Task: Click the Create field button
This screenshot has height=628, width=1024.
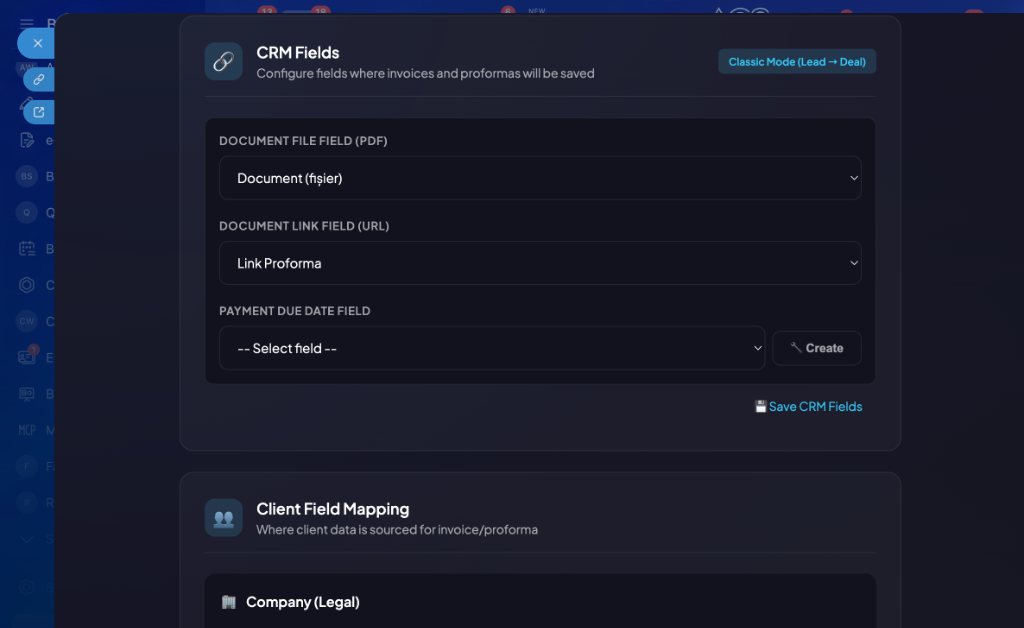Action: pyautogui.click(x=816, y=348)
